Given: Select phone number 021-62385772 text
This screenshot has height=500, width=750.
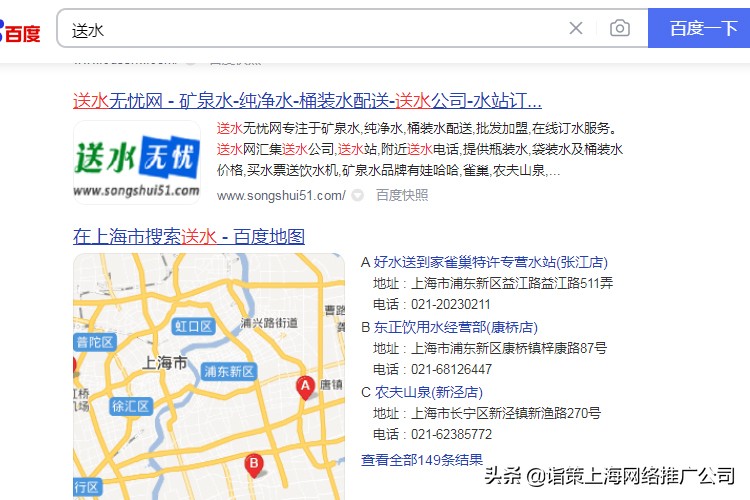Looking at the screenshot, I should click(x=451, y=434).
